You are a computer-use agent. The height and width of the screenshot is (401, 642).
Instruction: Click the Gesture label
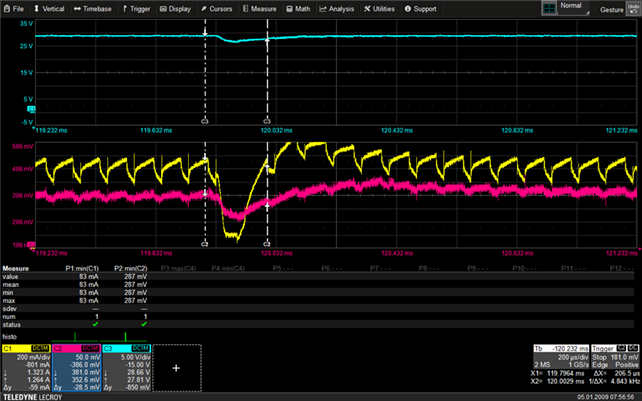[x=612, y=10]
